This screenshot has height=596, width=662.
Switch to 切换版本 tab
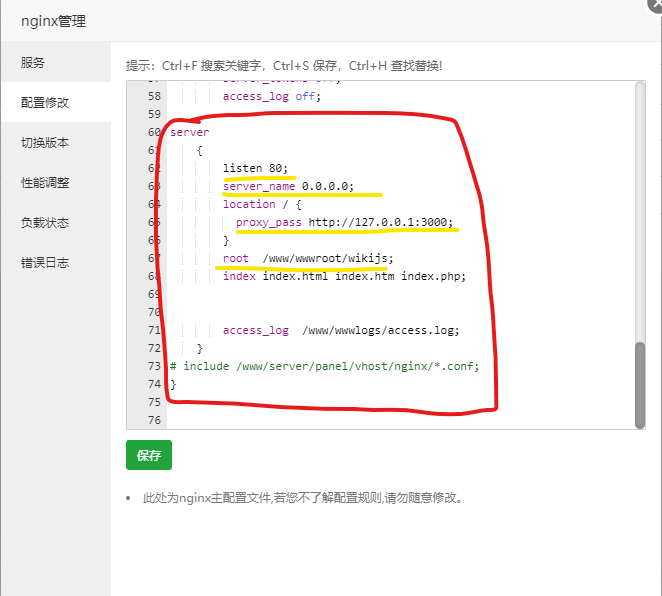point(56,143)
